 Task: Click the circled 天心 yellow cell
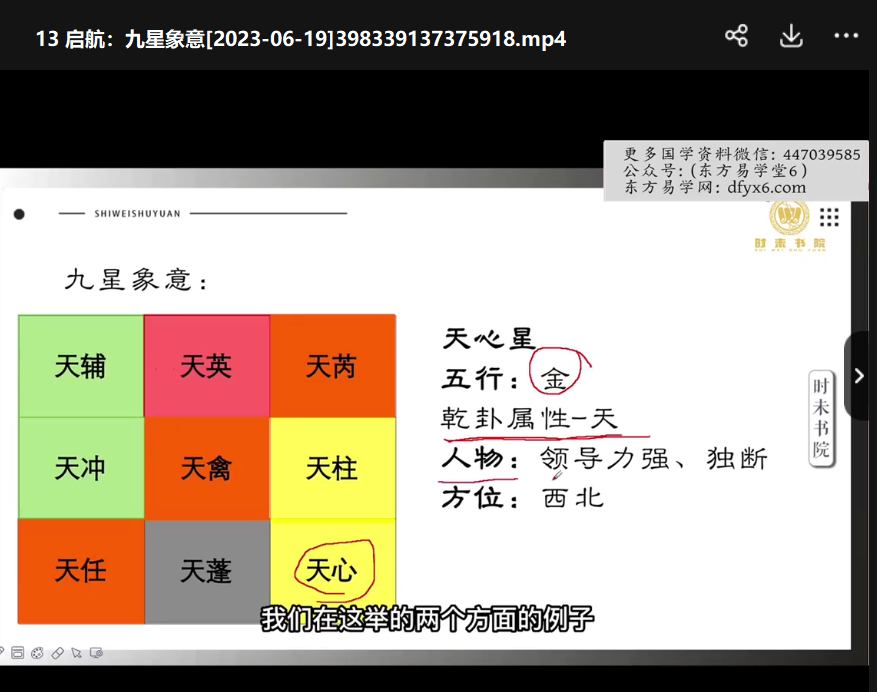pos(333,571)
